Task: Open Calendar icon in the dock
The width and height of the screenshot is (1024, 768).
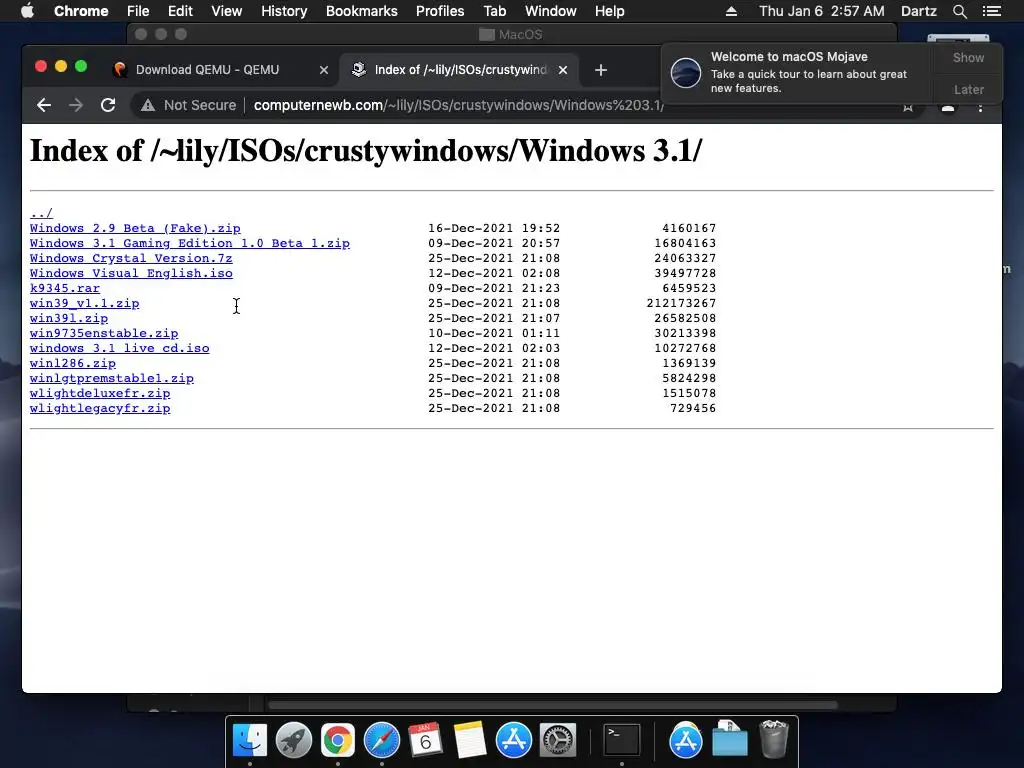Action: (x=425, y=740)
